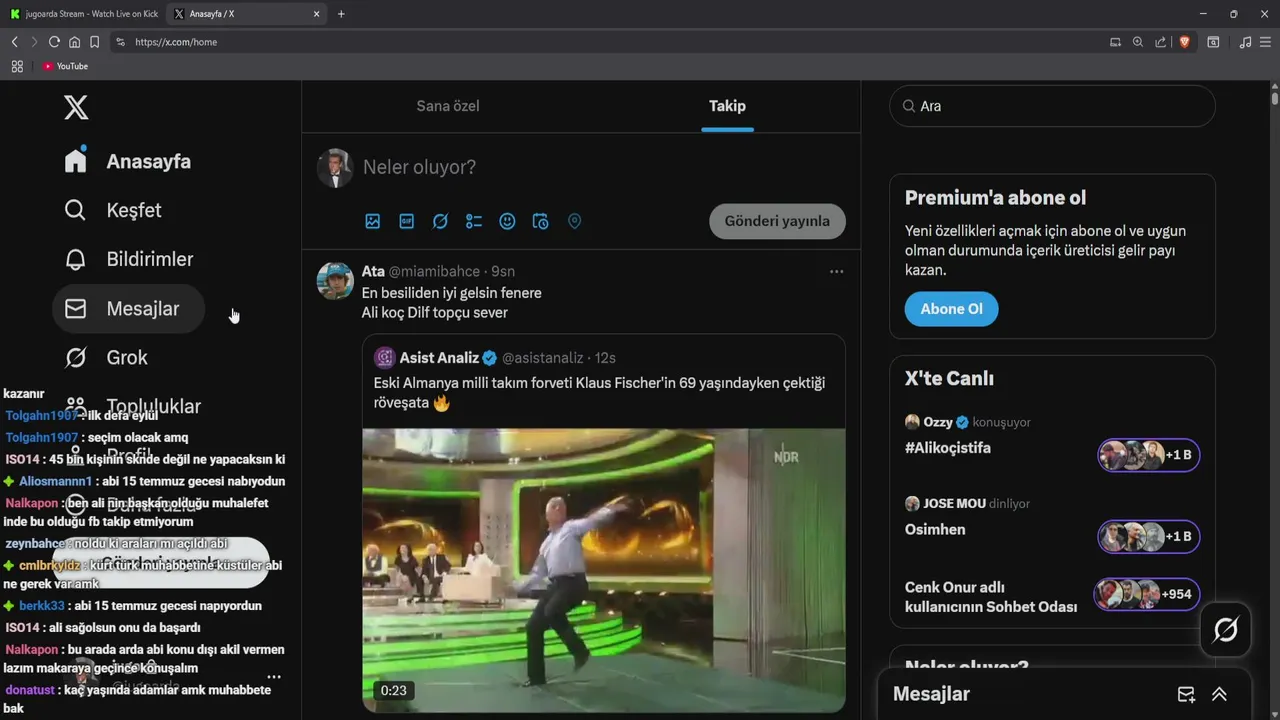This screenshot has width=1280, height=720.
Task: Click the +954 listeners badge
Action: [x=1146, y=594]
